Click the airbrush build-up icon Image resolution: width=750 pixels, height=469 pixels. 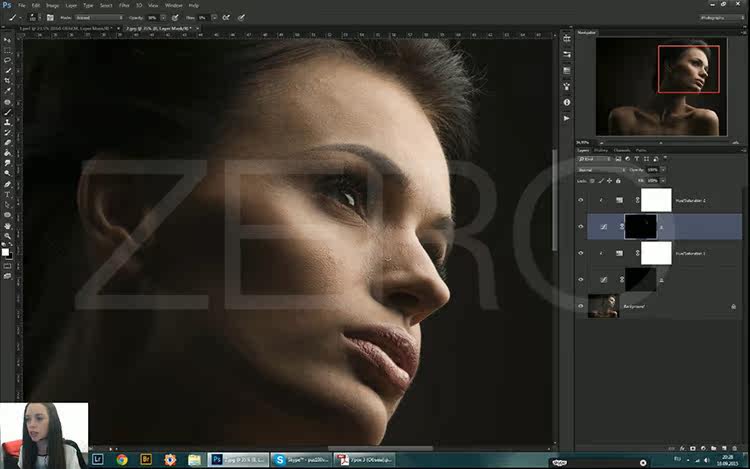tap(226, 18)
